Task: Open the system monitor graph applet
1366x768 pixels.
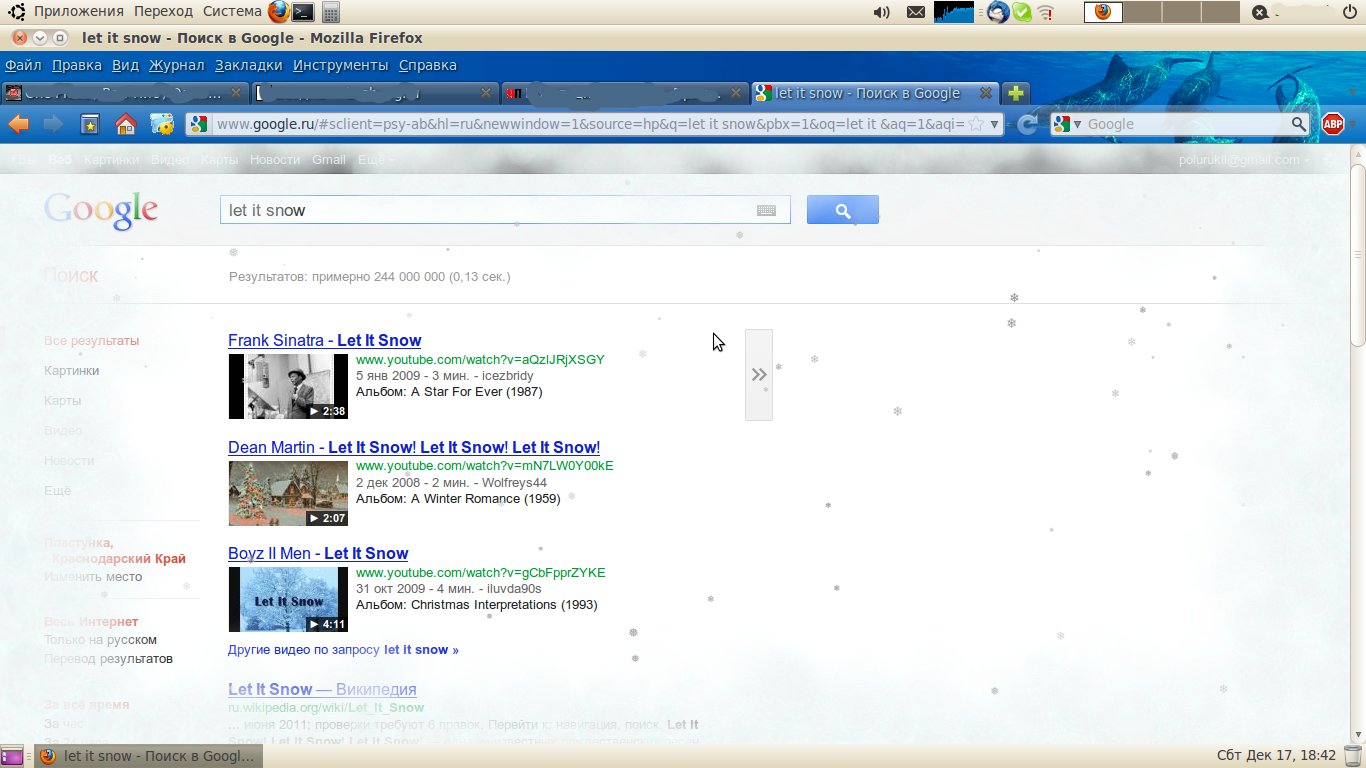Action: [x=954, y=12]
